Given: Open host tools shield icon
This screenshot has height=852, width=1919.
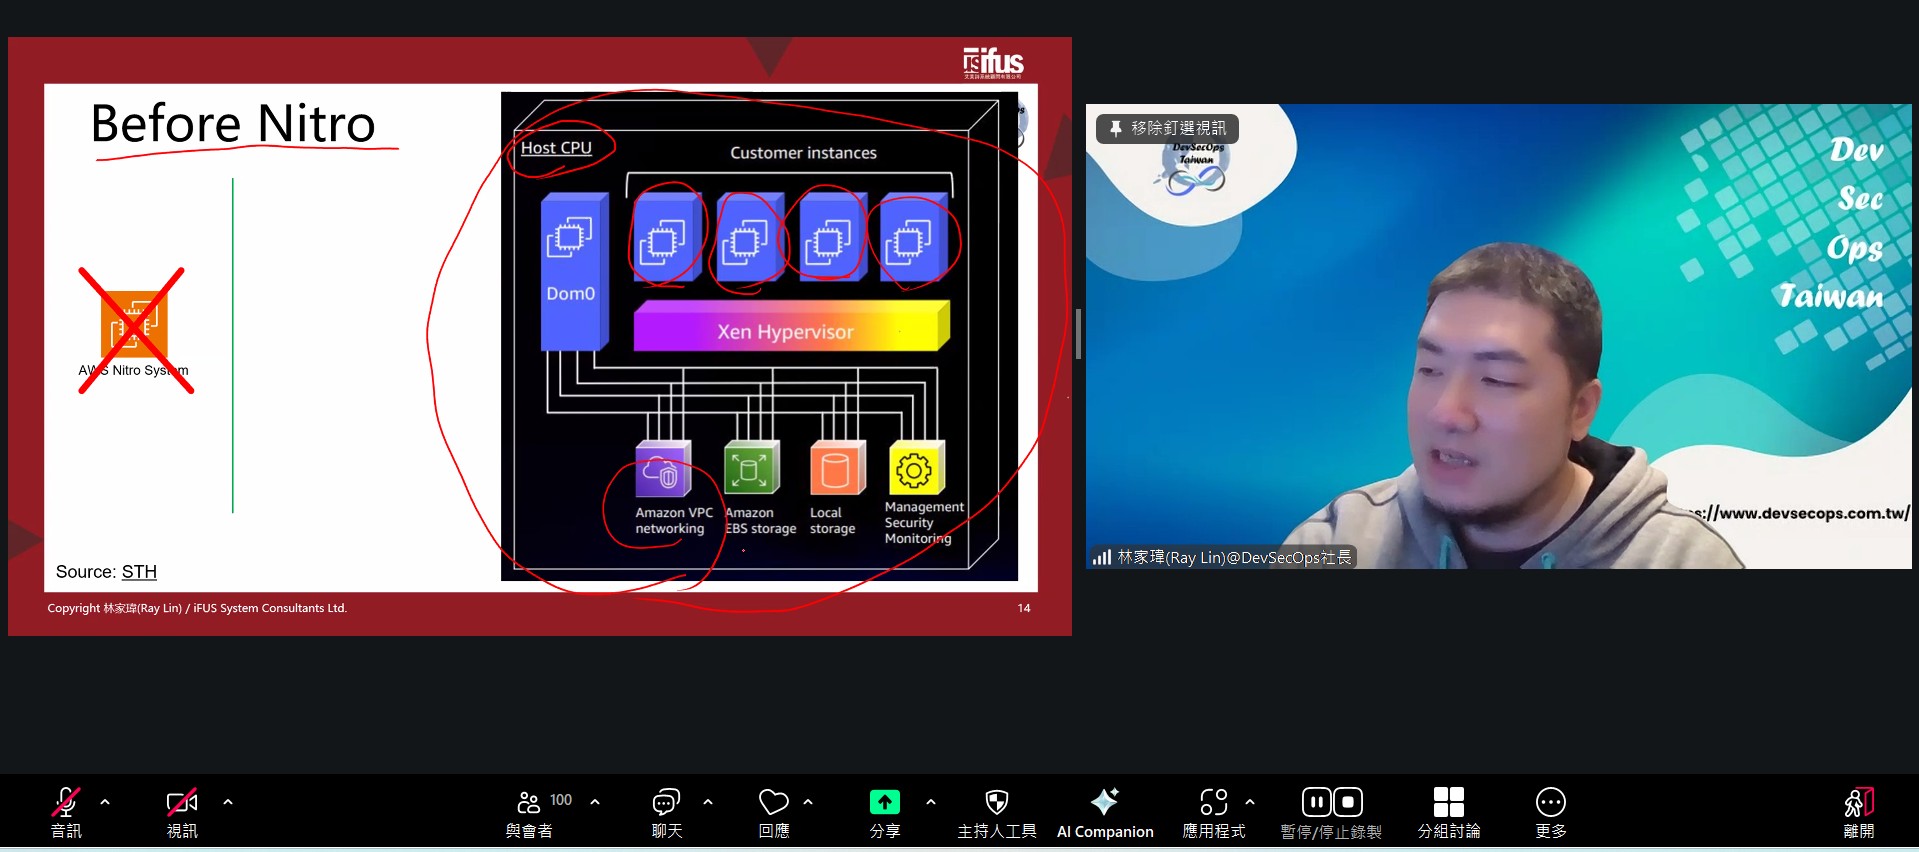Looking at the screenshot, I should 996,803.
